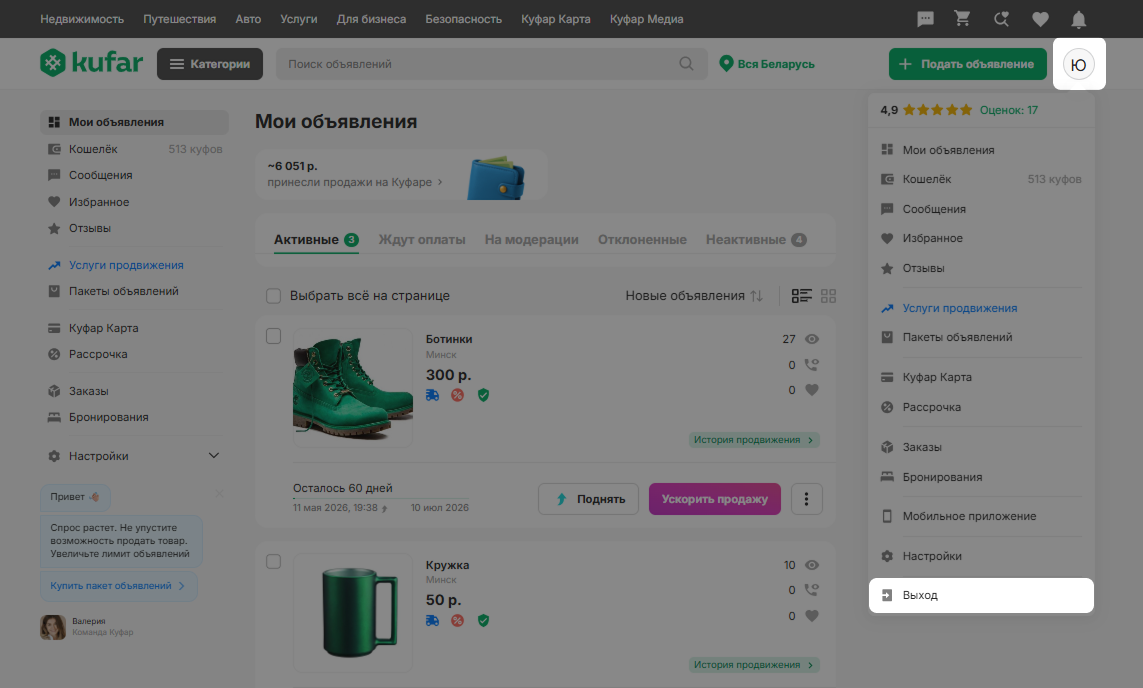Open the Вся Беларусь region selector
Screen dimensions: 1143x688
767,63
